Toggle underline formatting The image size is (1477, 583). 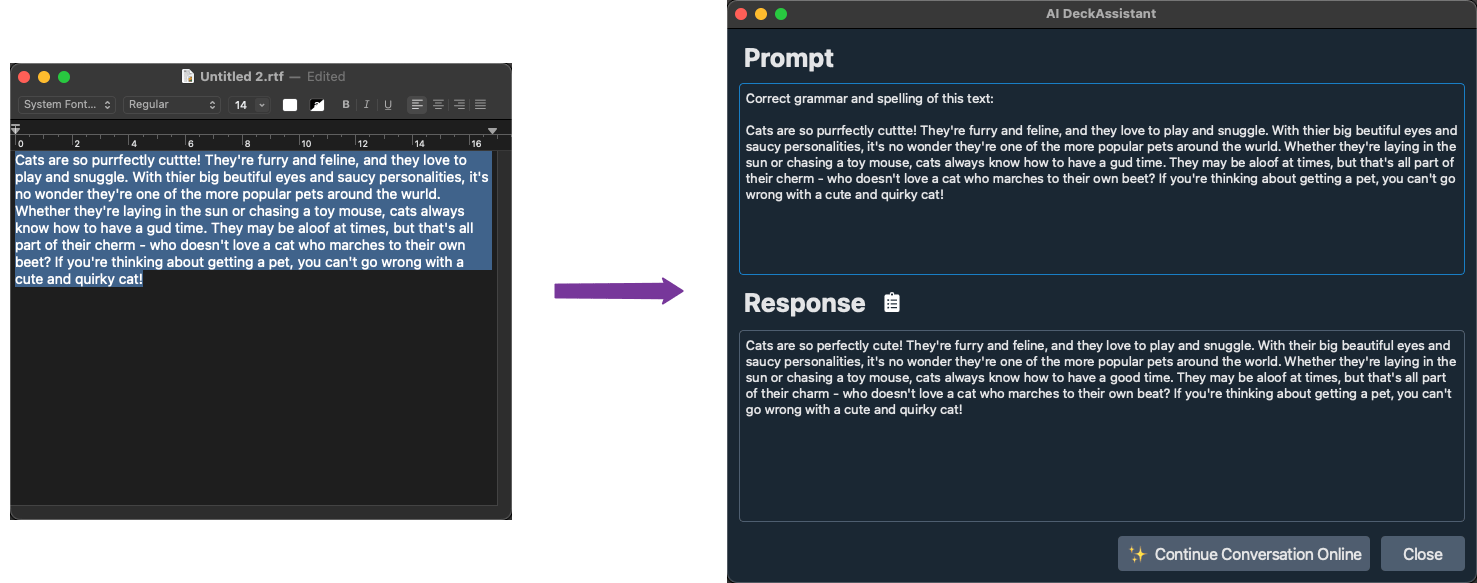[x=388, y=104]
